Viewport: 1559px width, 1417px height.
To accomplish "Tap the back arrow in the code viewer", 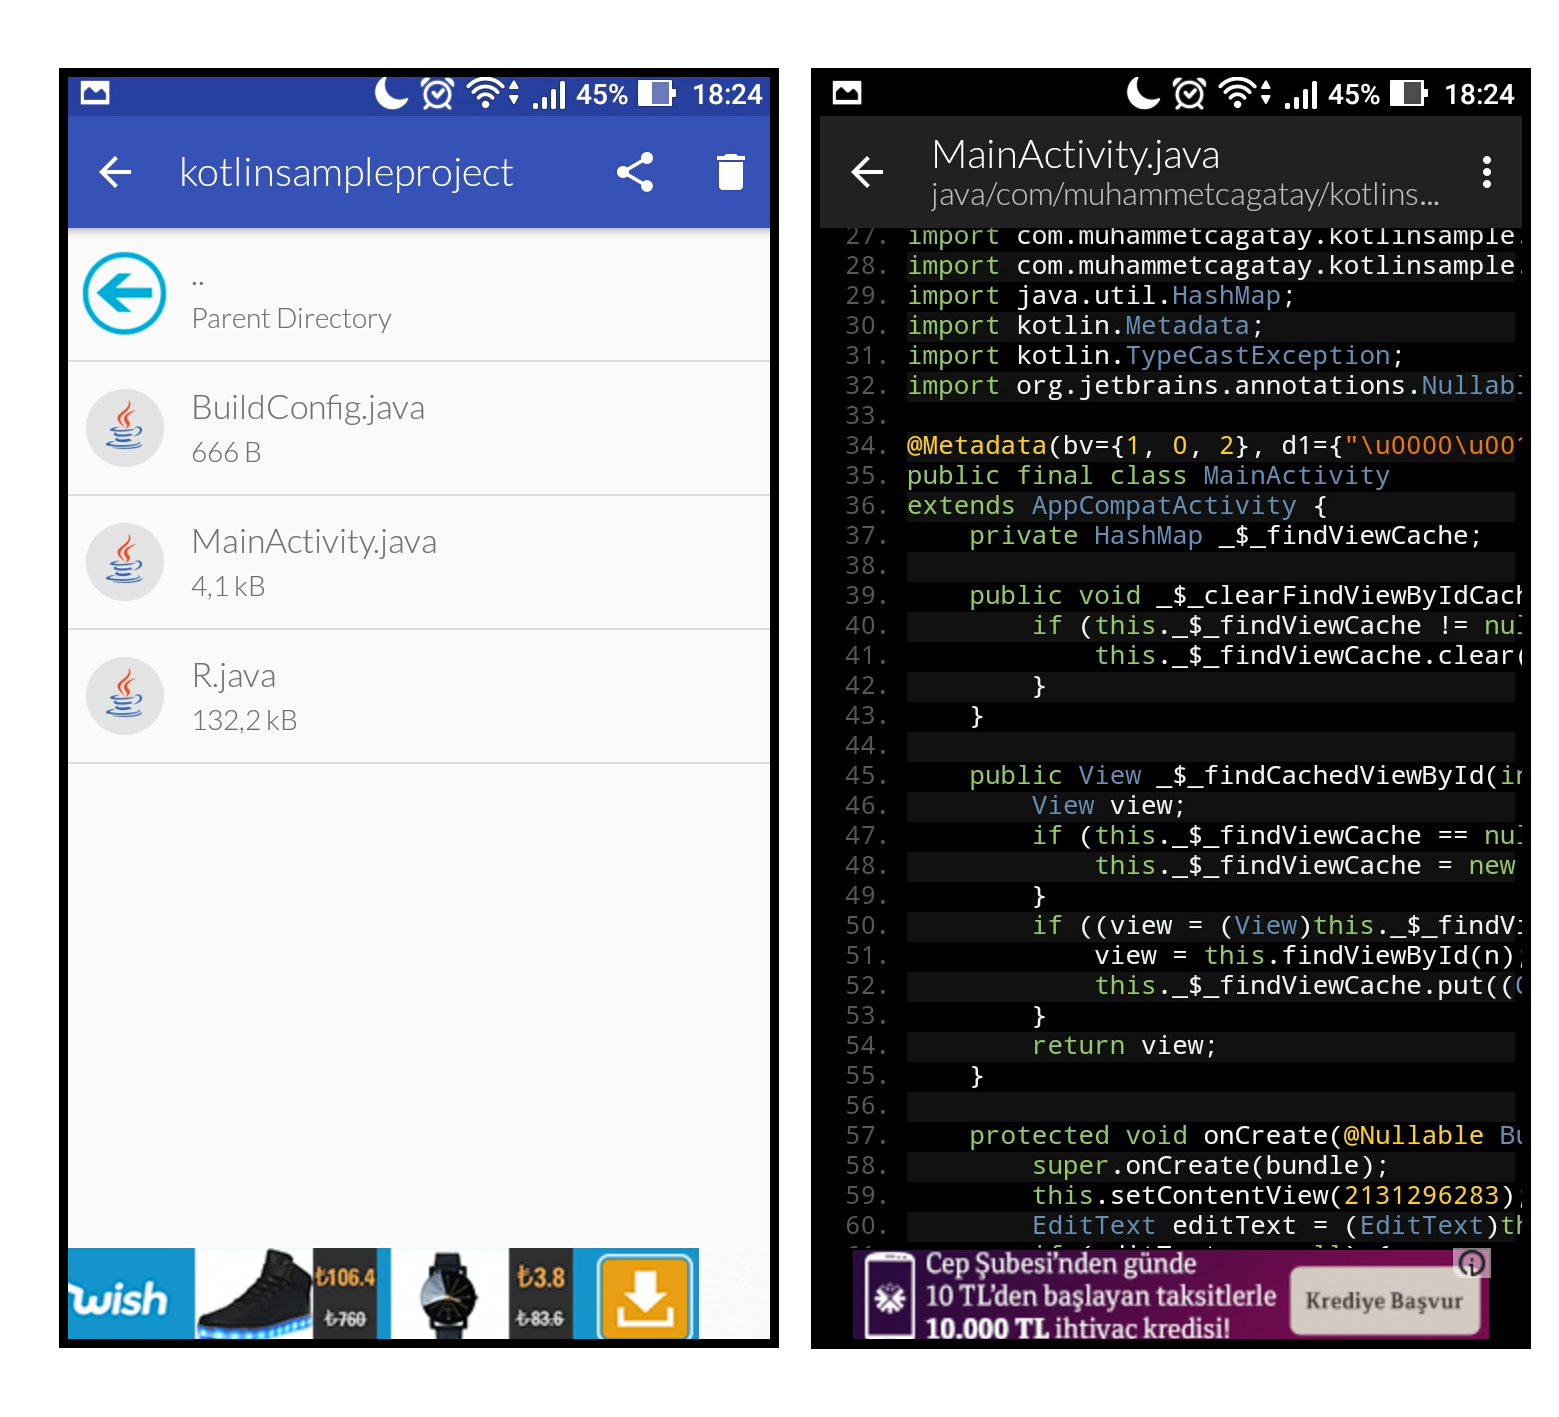I will tap(866, 171).
